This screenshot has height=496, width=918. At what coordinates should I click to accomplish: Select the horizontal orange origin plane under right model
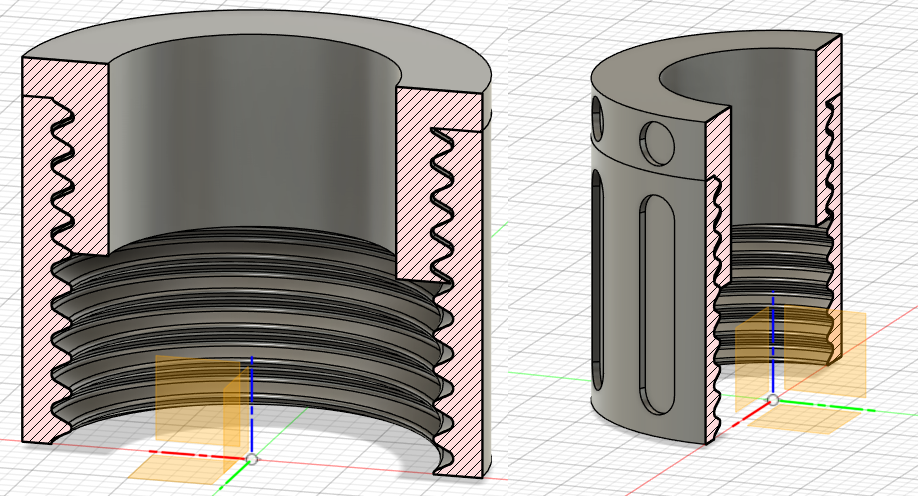coord(805,420)
